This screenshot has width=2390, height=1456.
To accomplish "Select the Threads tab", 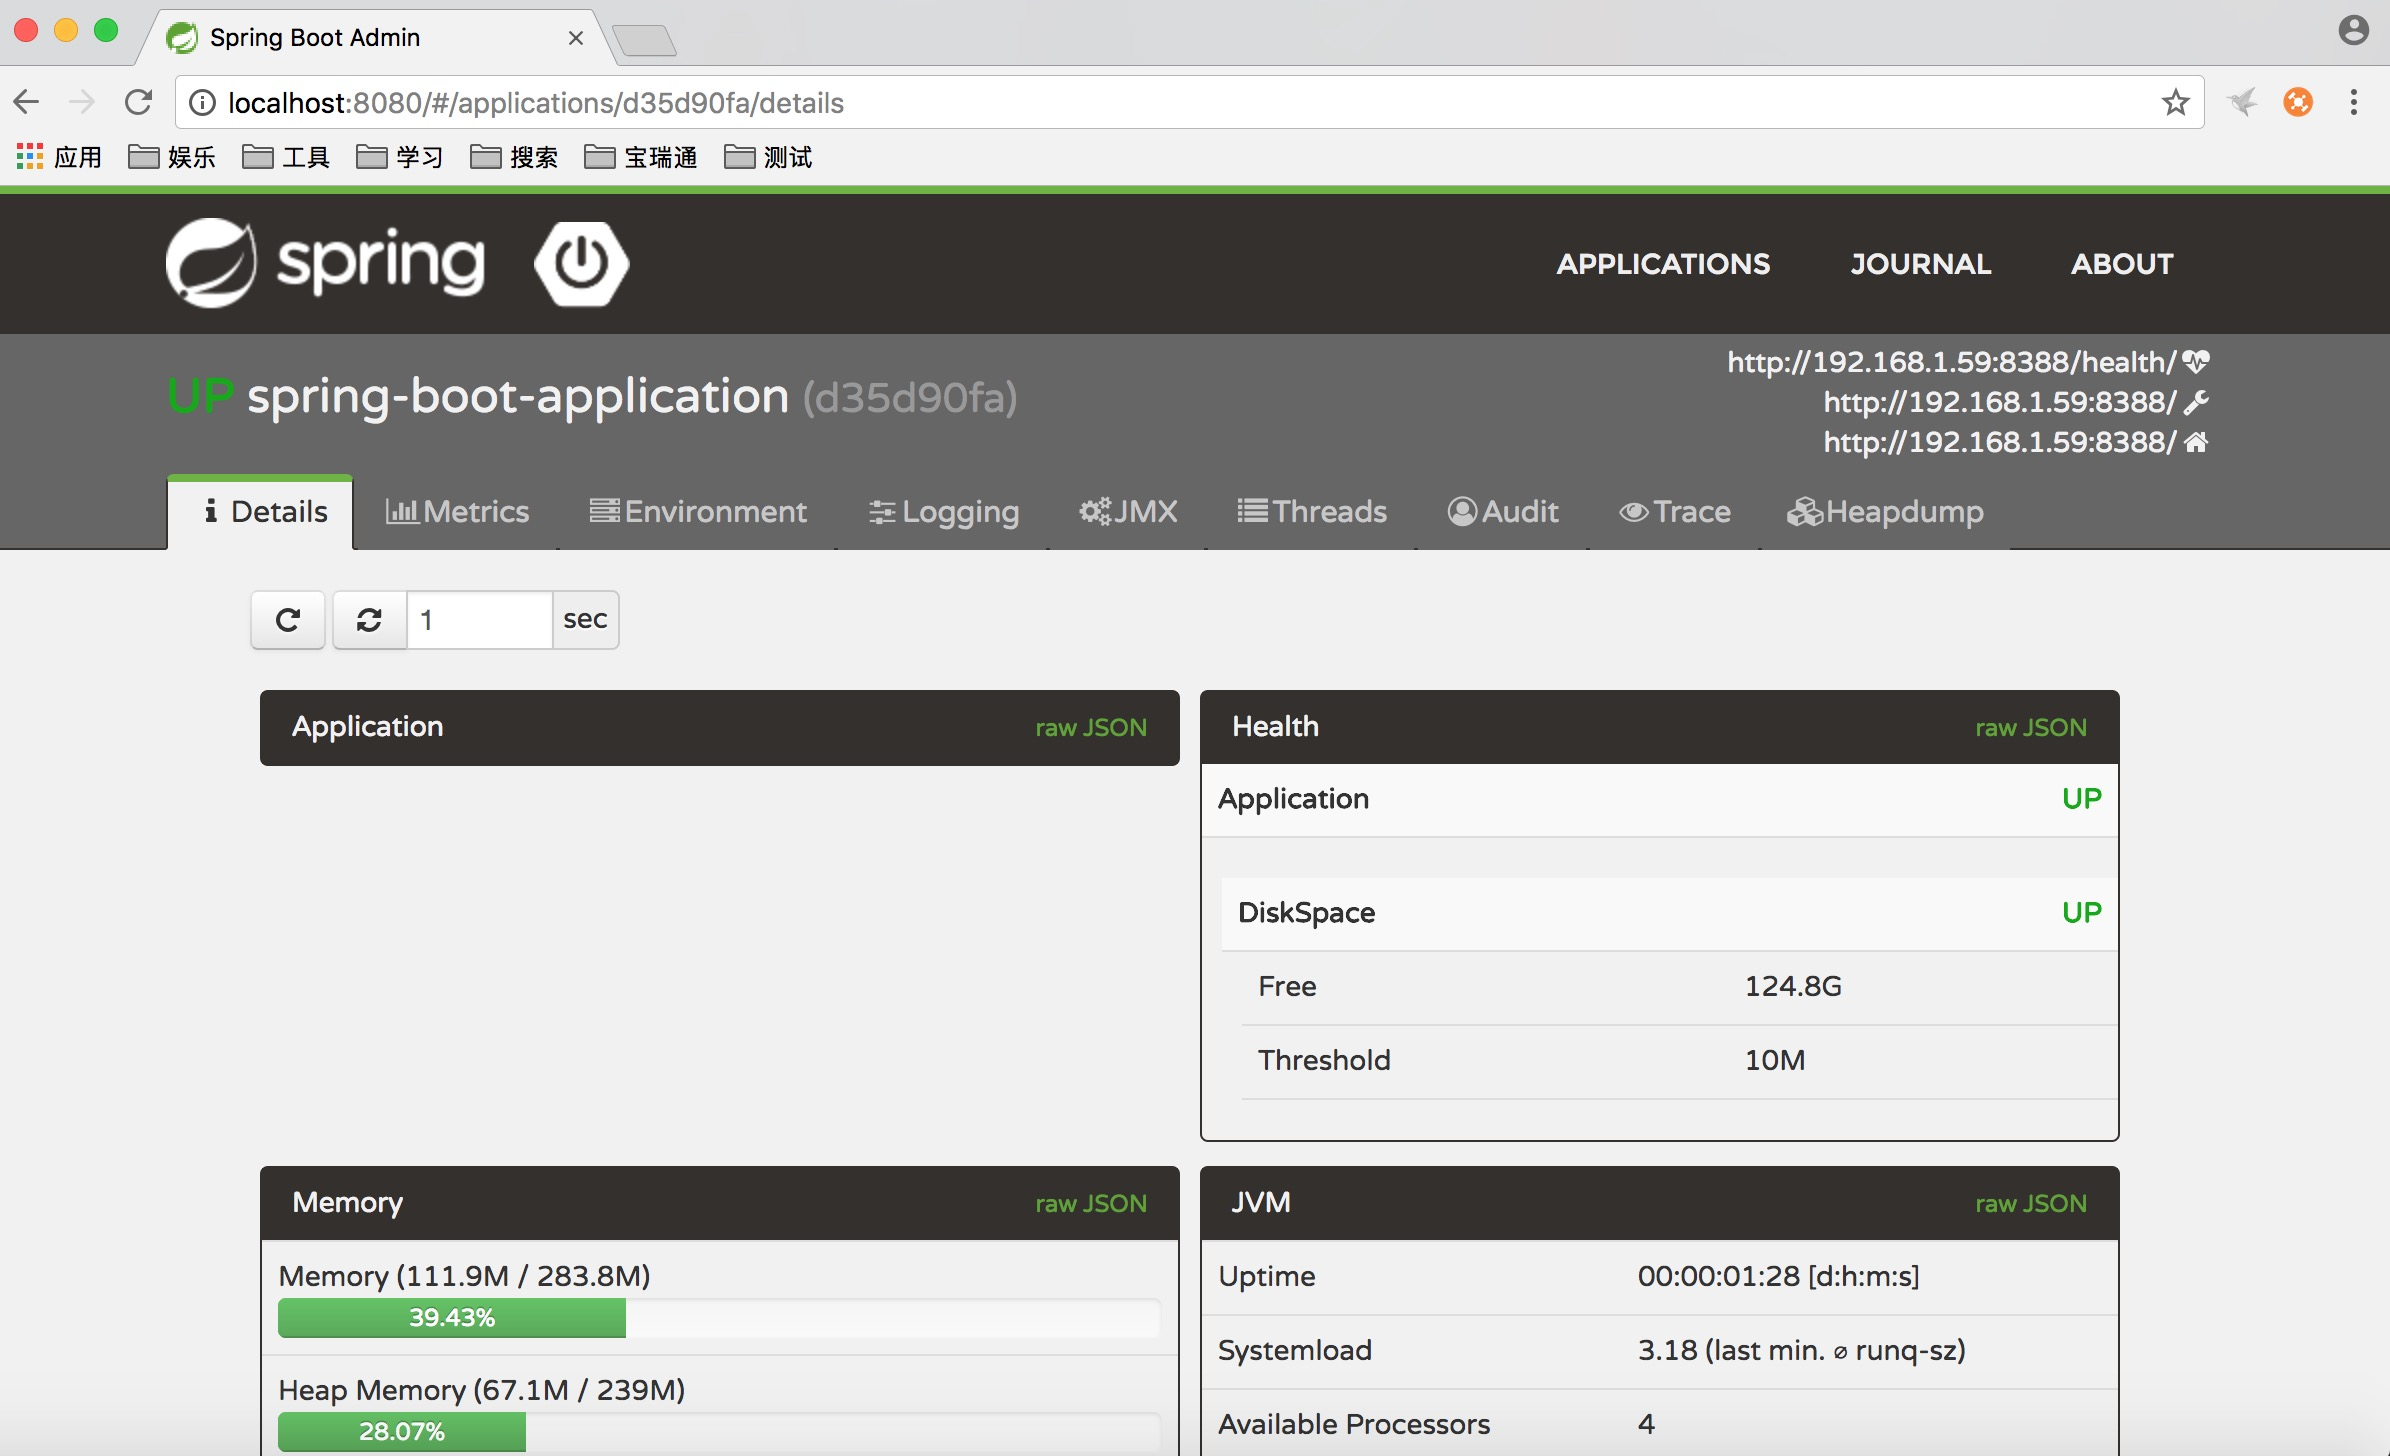I will 1312,512.
